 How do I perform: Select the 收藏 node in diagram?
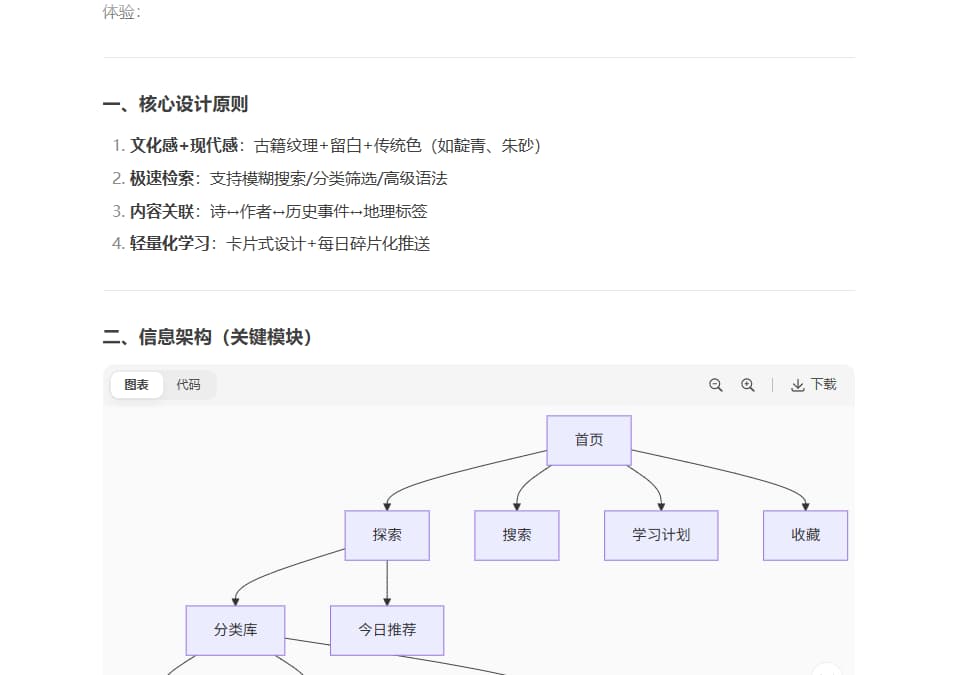click(805, 535)
